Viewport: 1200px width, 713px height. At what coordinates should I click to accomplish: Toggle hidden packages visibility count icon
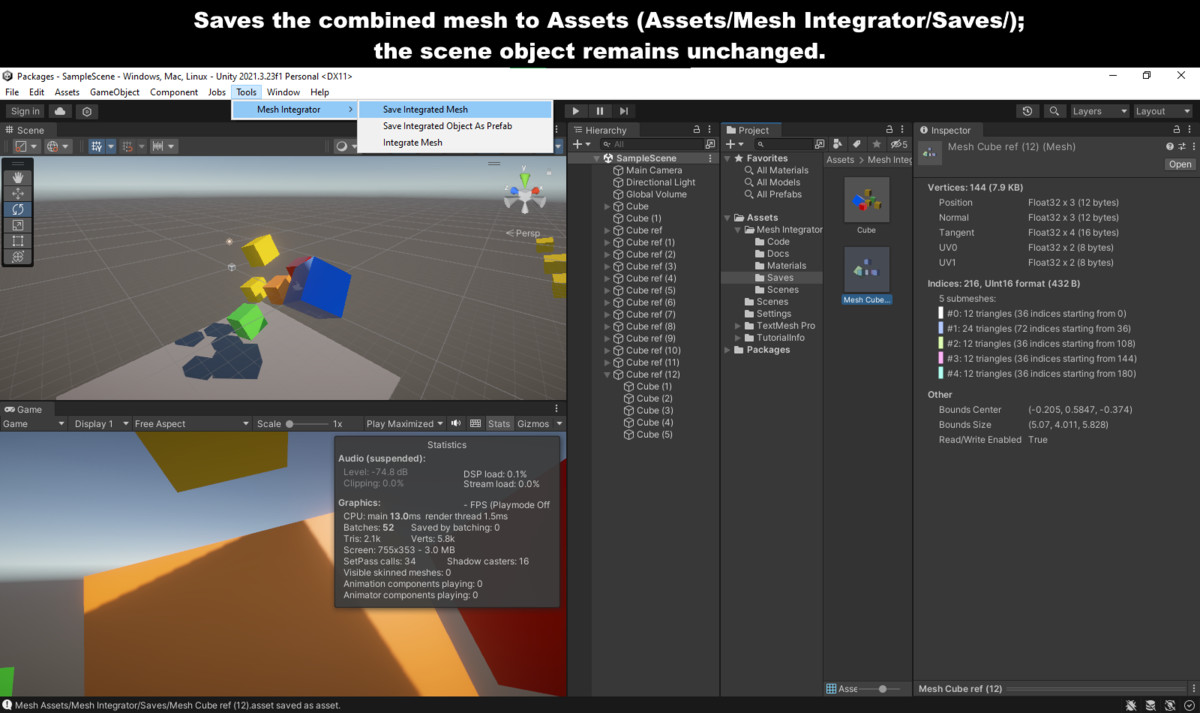point(898,144)
